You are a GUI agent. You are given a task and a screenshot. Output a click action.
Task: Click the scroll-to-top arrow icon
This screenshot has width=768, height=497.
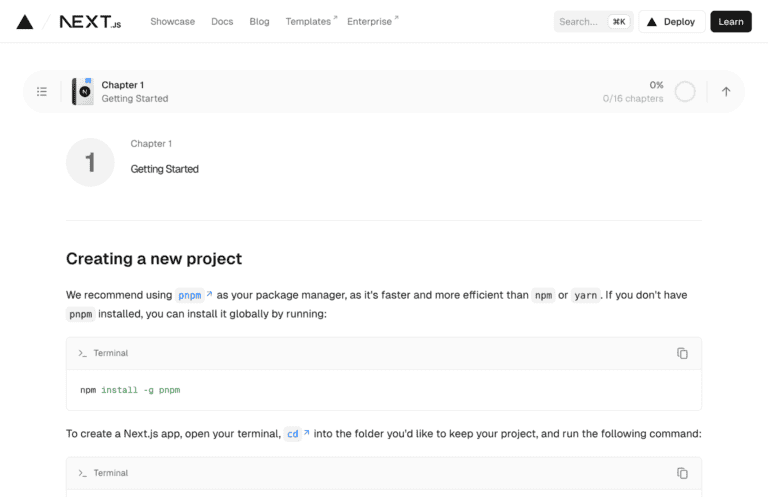pyautogui.click(x=726, y=92)
